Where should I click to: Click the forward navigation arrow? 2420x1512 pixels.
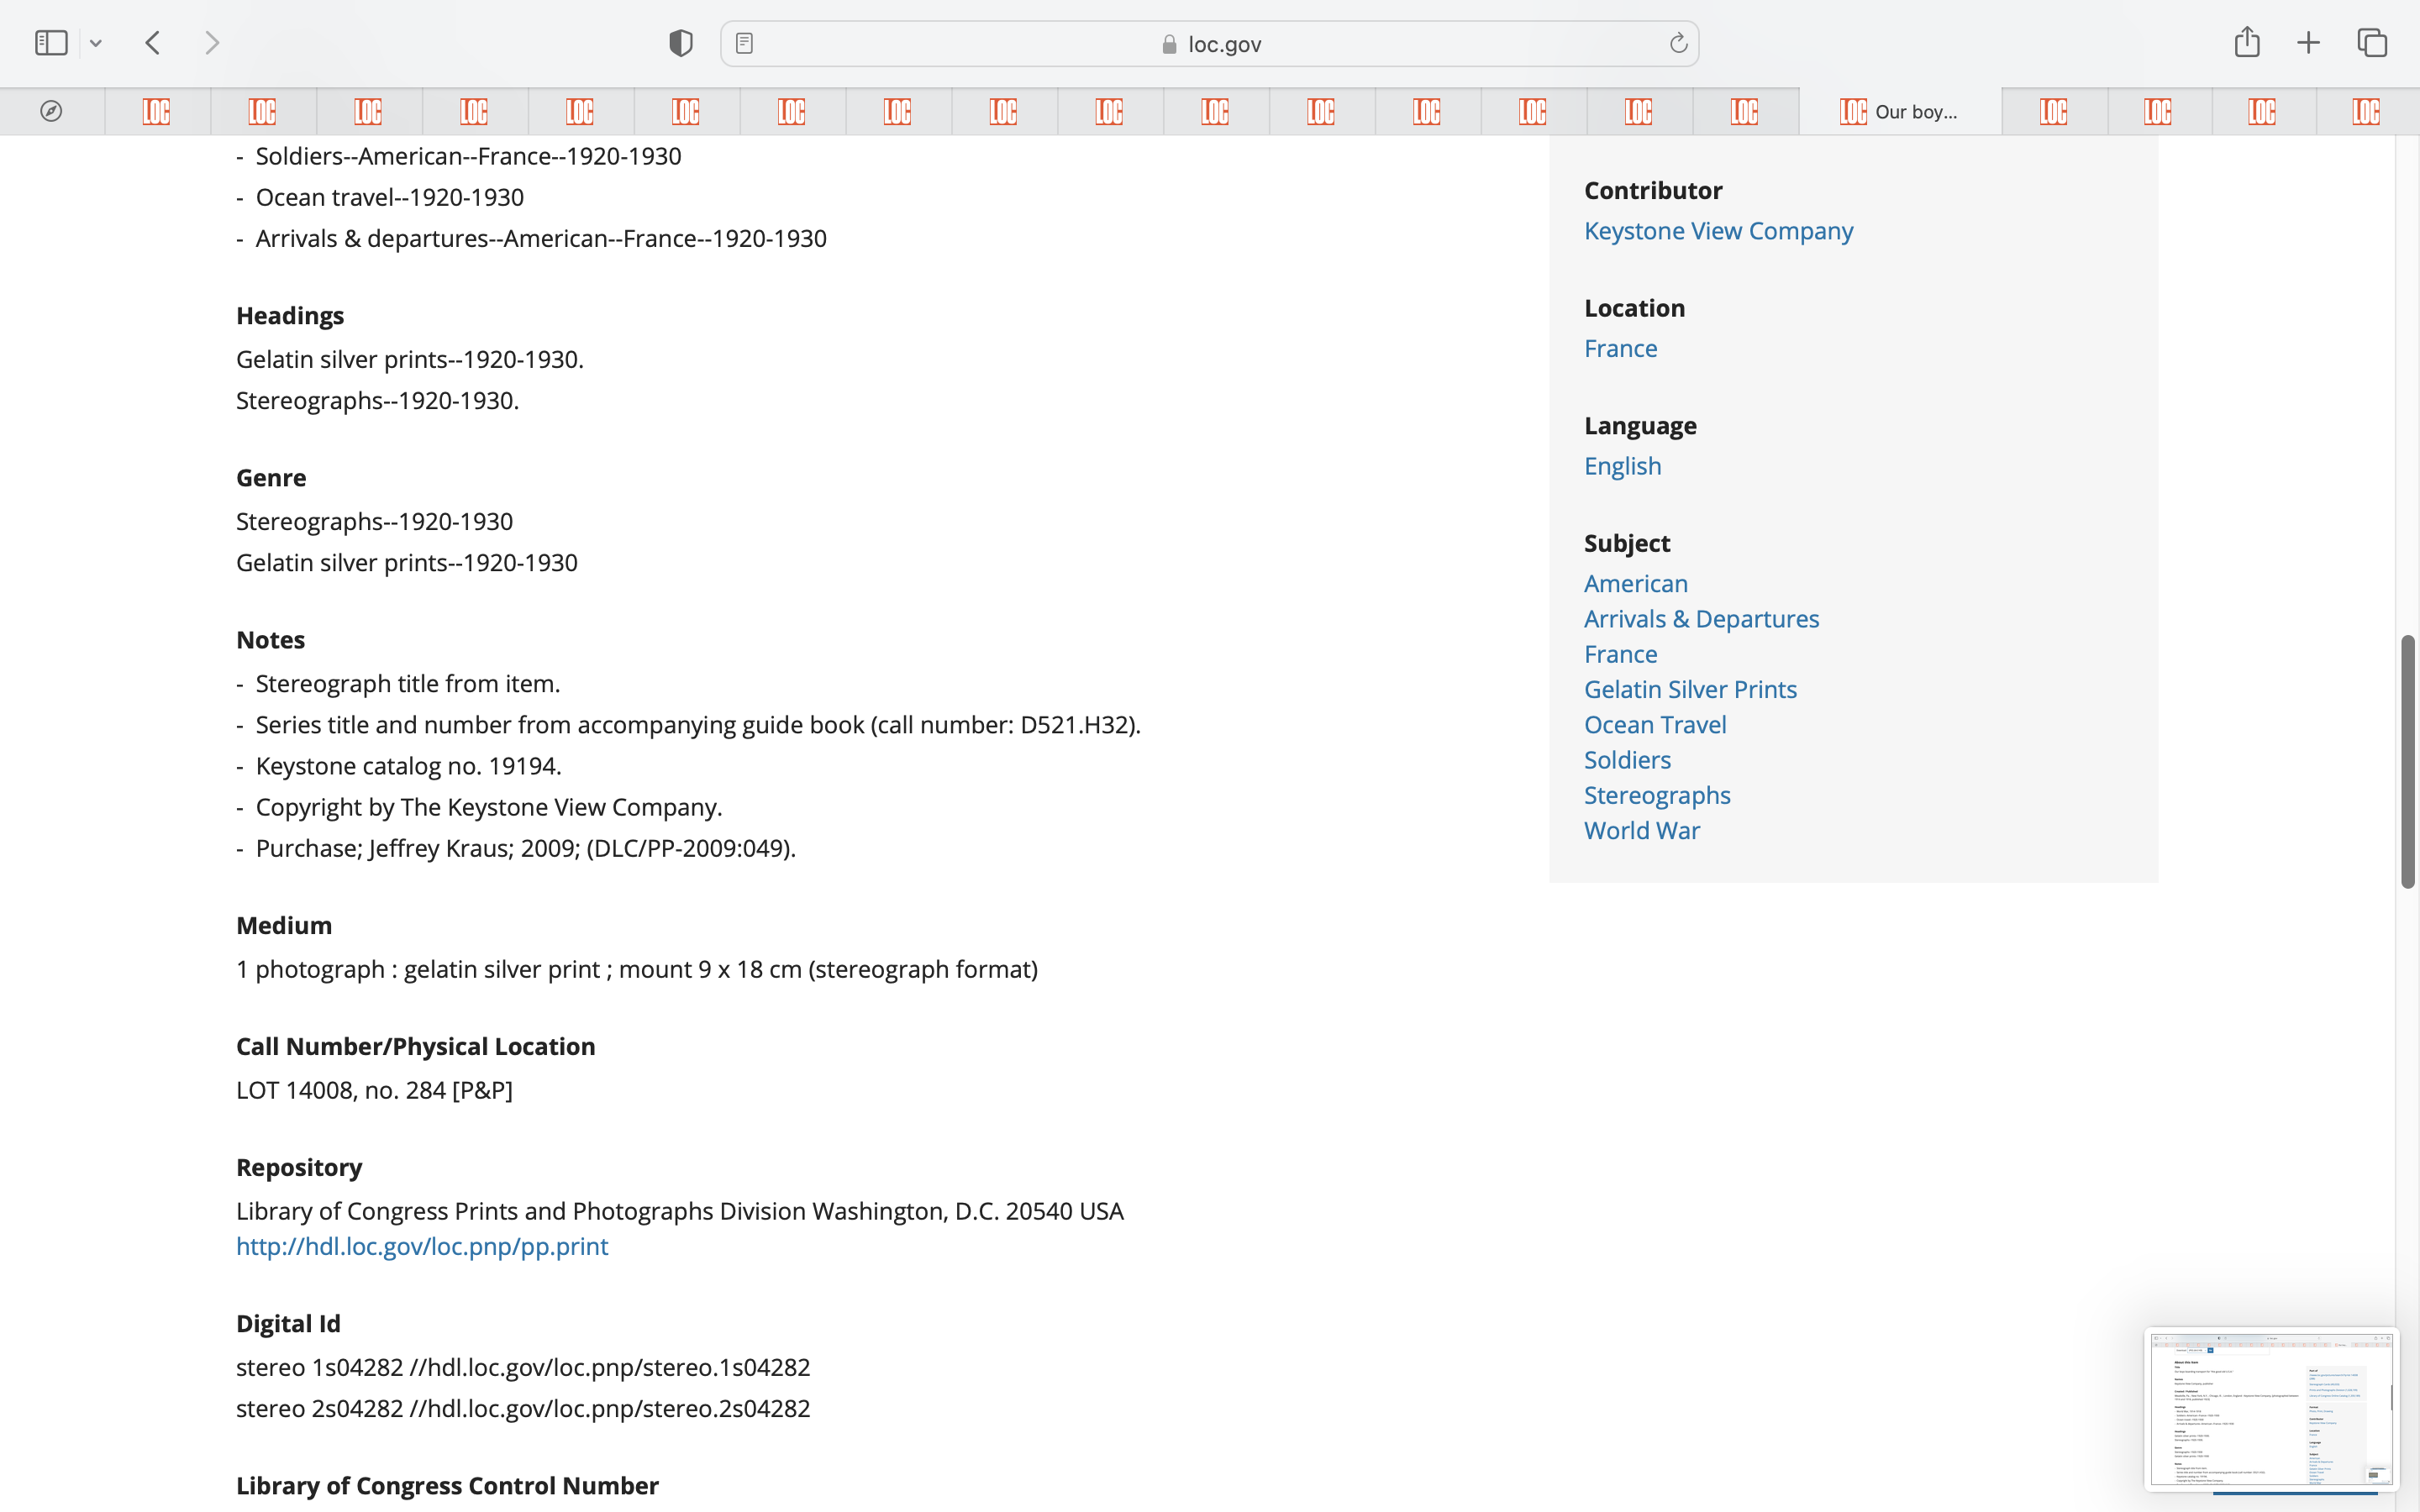point(212,43)
